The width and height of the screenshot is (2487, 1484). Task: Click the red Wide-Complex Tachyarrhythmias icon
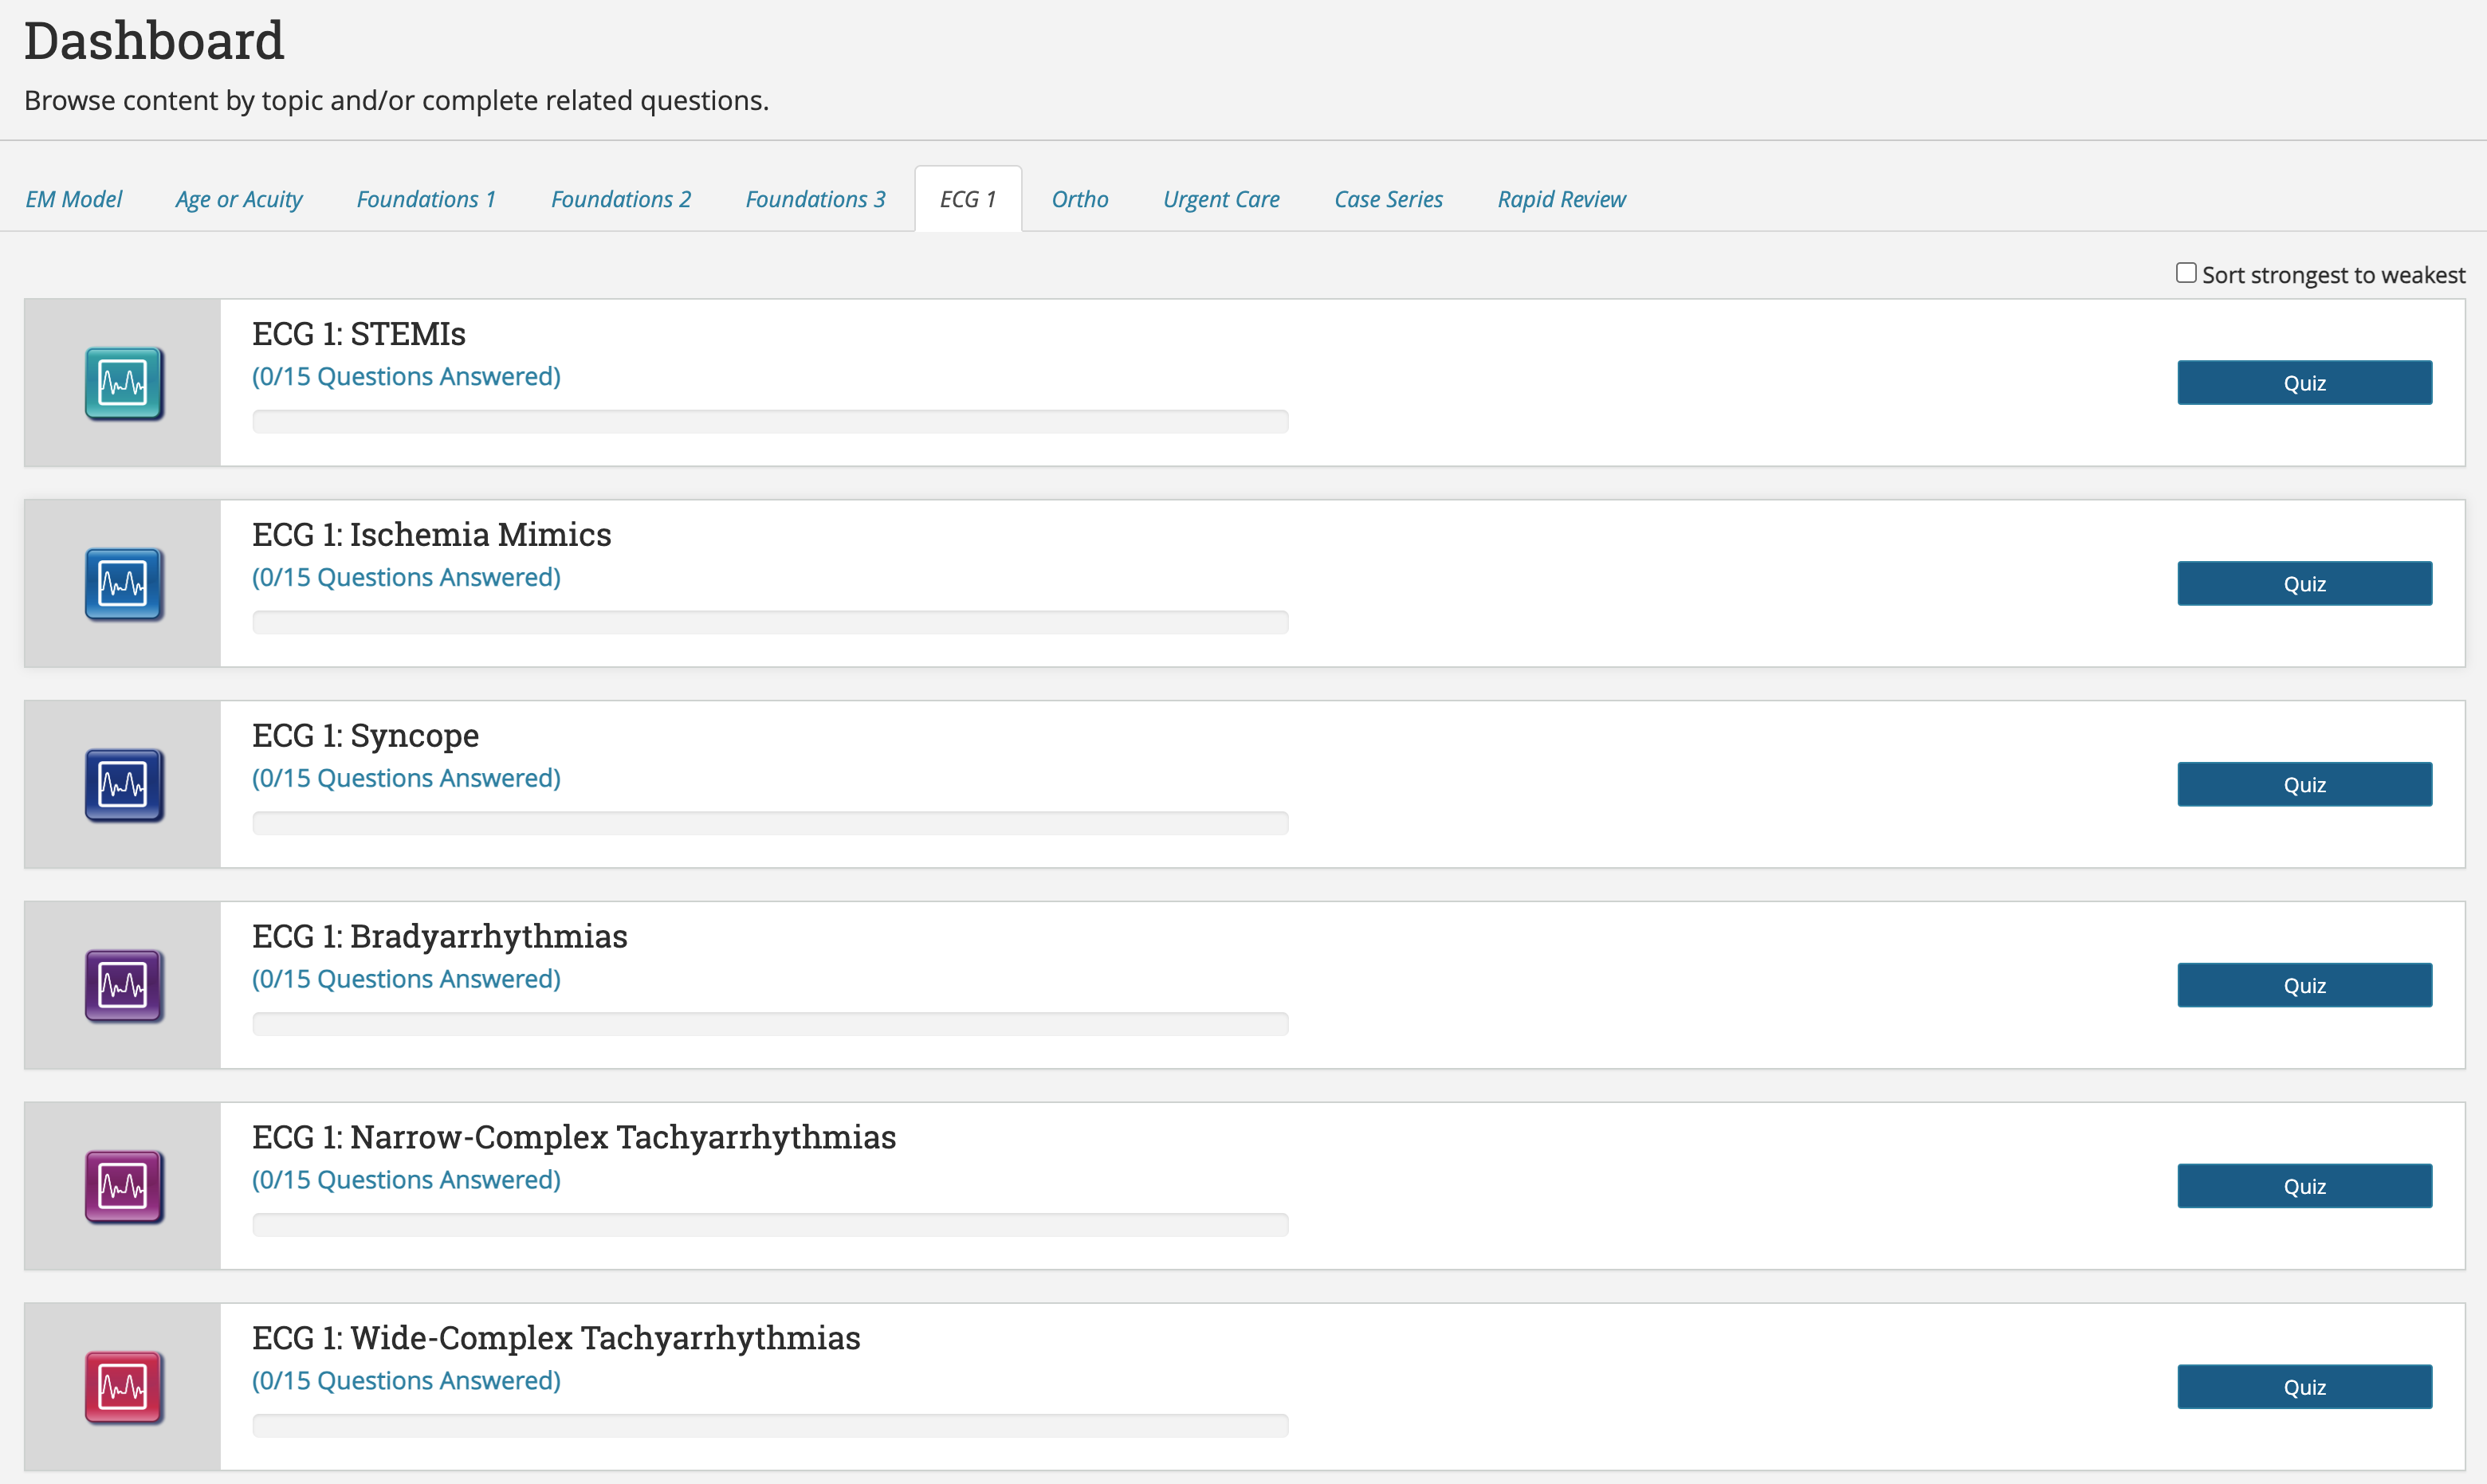pyautogui.click(x=122, y=1387)
